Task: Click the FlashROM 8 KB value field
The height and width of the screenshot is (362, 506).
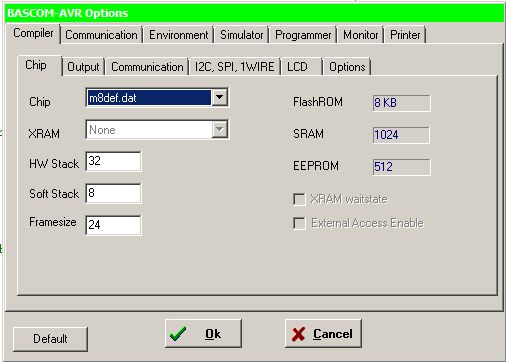Action: click(x=401, y=103)
